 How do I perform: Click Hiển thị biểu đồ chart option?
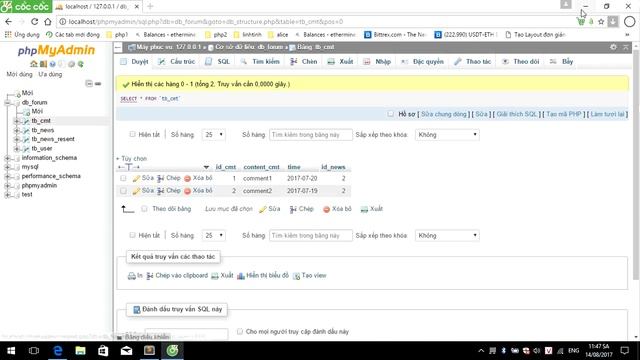pyautogui.click(x=263, y=276)
